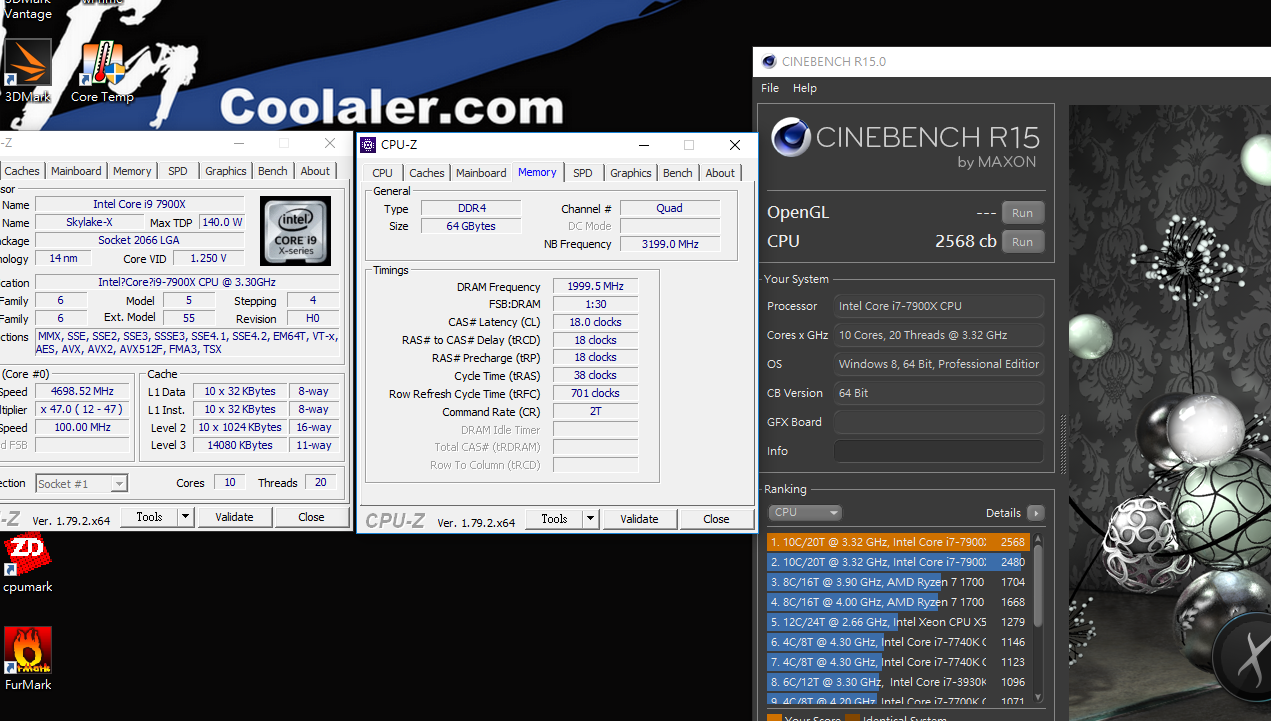This screenshot has height=721, width=1271.
Task: Click the Cinebench Processor field Intel Core i7-7900X CPU
Action: tap(939, 306)
